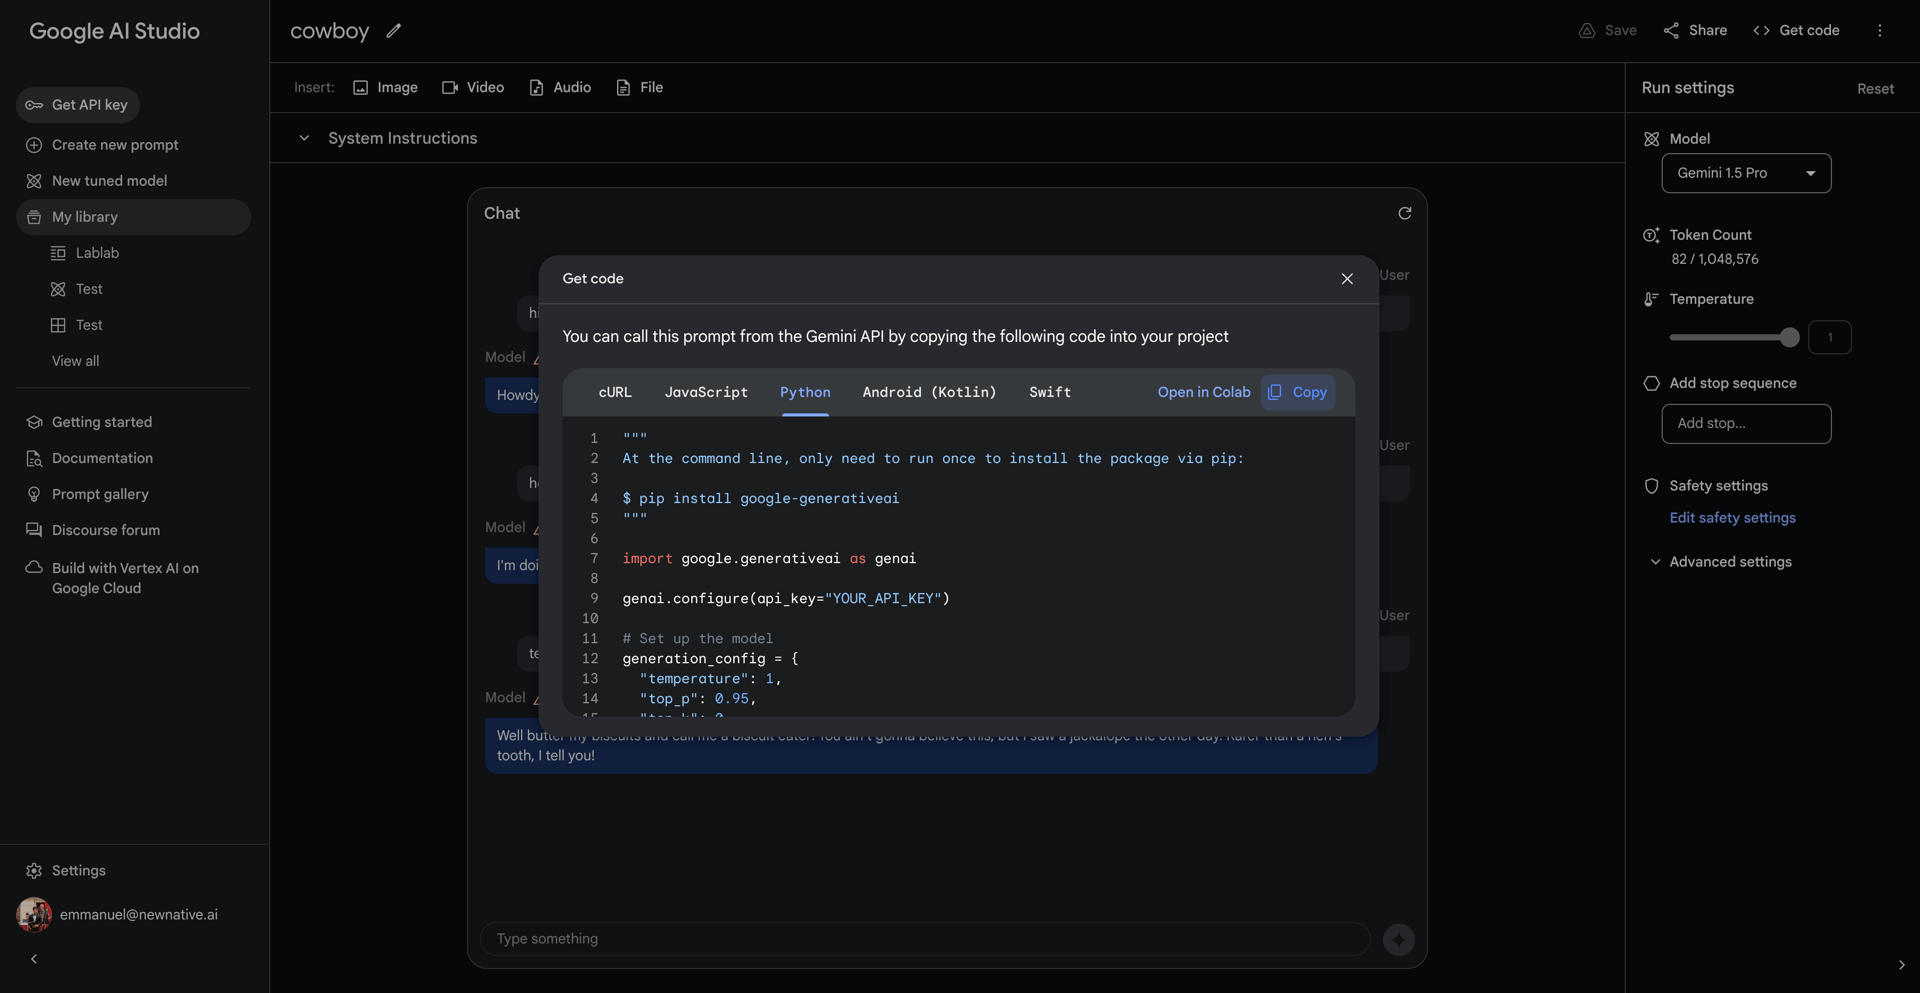Click the Temperature icon
Viewport: 1920px width, 993px height.
(x=1651, y=299)
